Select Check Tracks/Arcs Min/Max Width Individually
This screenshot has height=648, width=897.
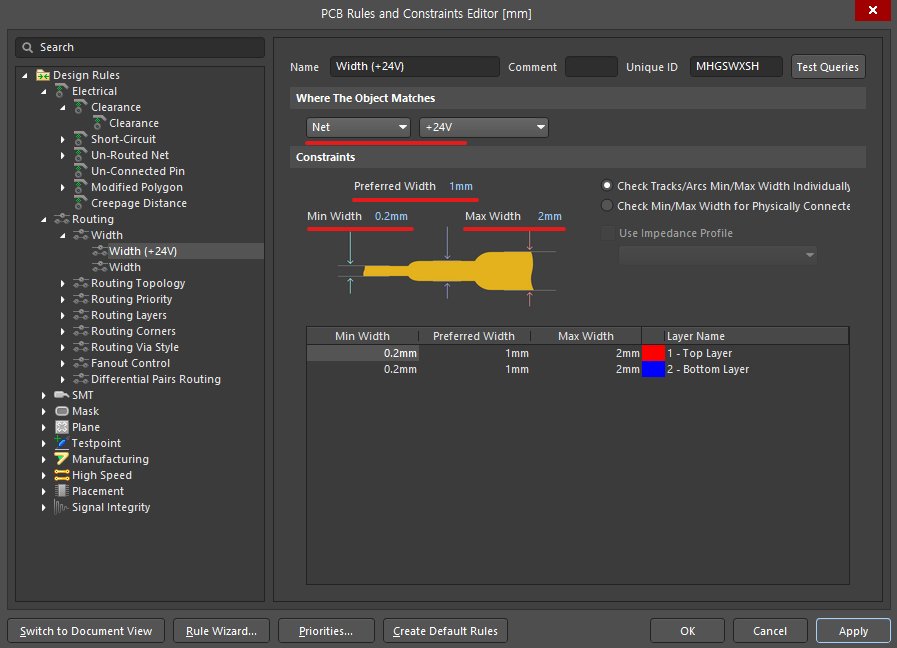coord(607,186)
